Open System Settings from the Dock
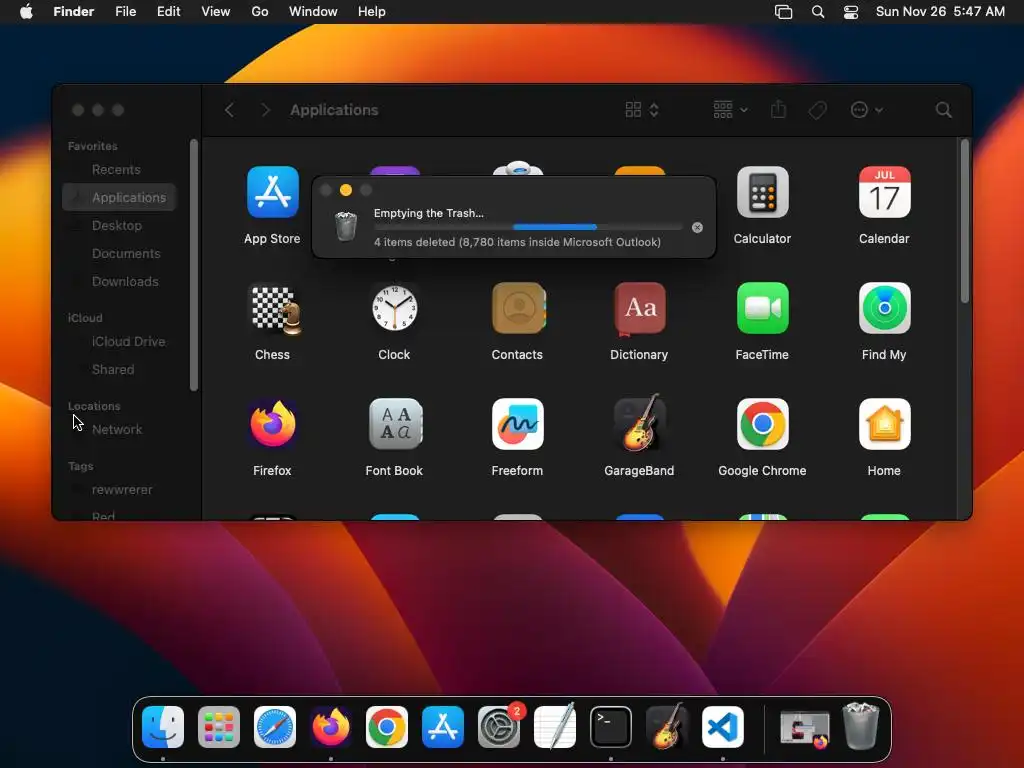The width and height of the screenshot is (1024, 768). click(499, 727)
